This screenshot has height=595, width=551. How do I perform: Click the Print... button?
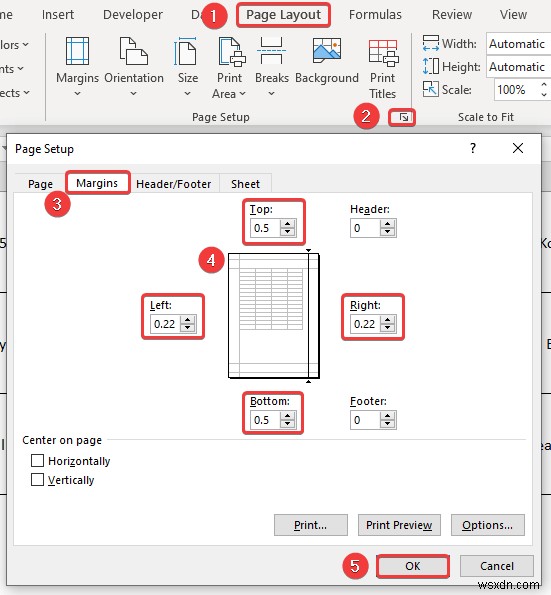pyautogui.click(x=310, y=525)
